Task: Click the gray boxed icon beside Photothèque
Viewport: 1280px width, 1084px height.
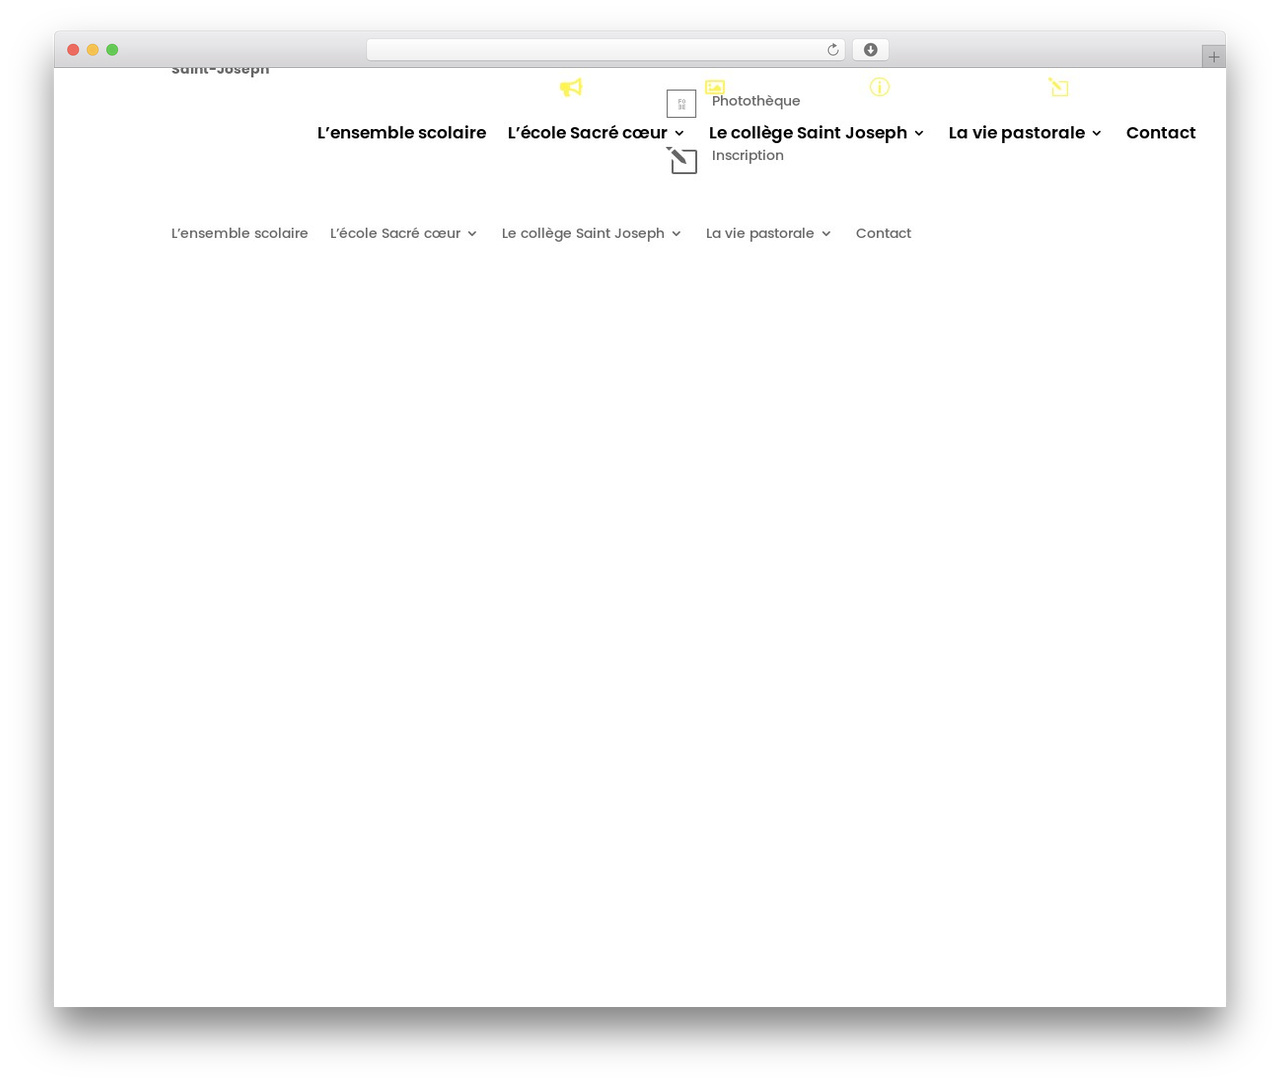Action: coord(681,103)
